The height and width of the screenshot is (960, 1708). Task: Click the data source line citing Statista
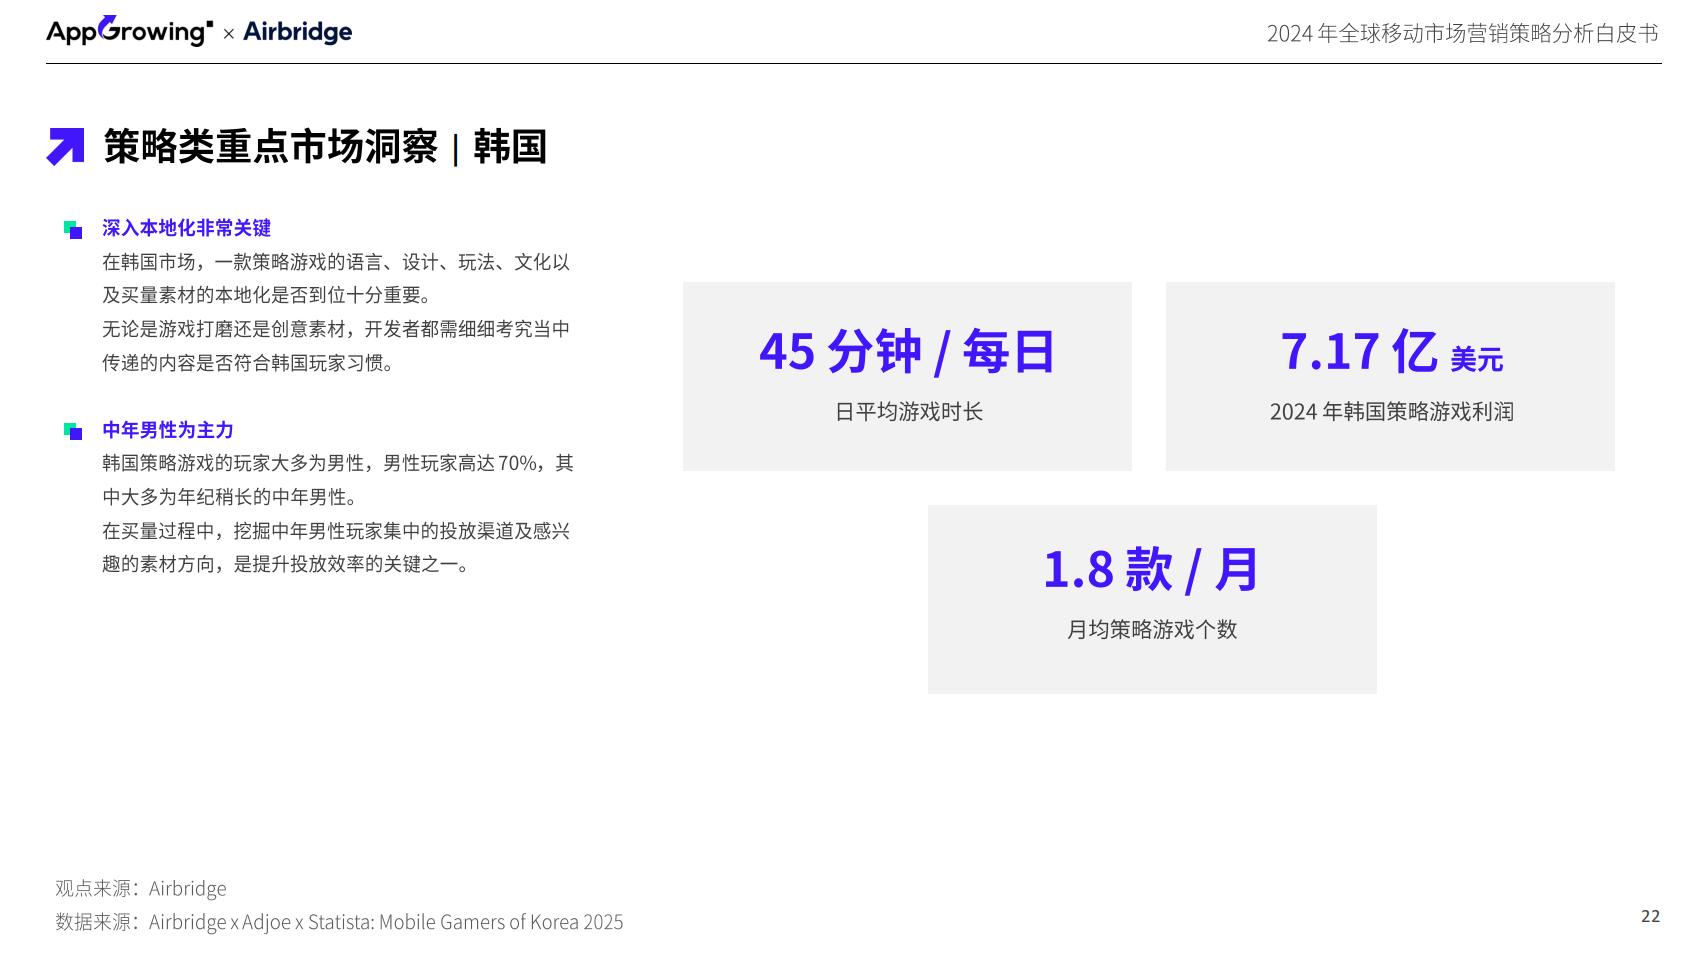coord(339,922)
